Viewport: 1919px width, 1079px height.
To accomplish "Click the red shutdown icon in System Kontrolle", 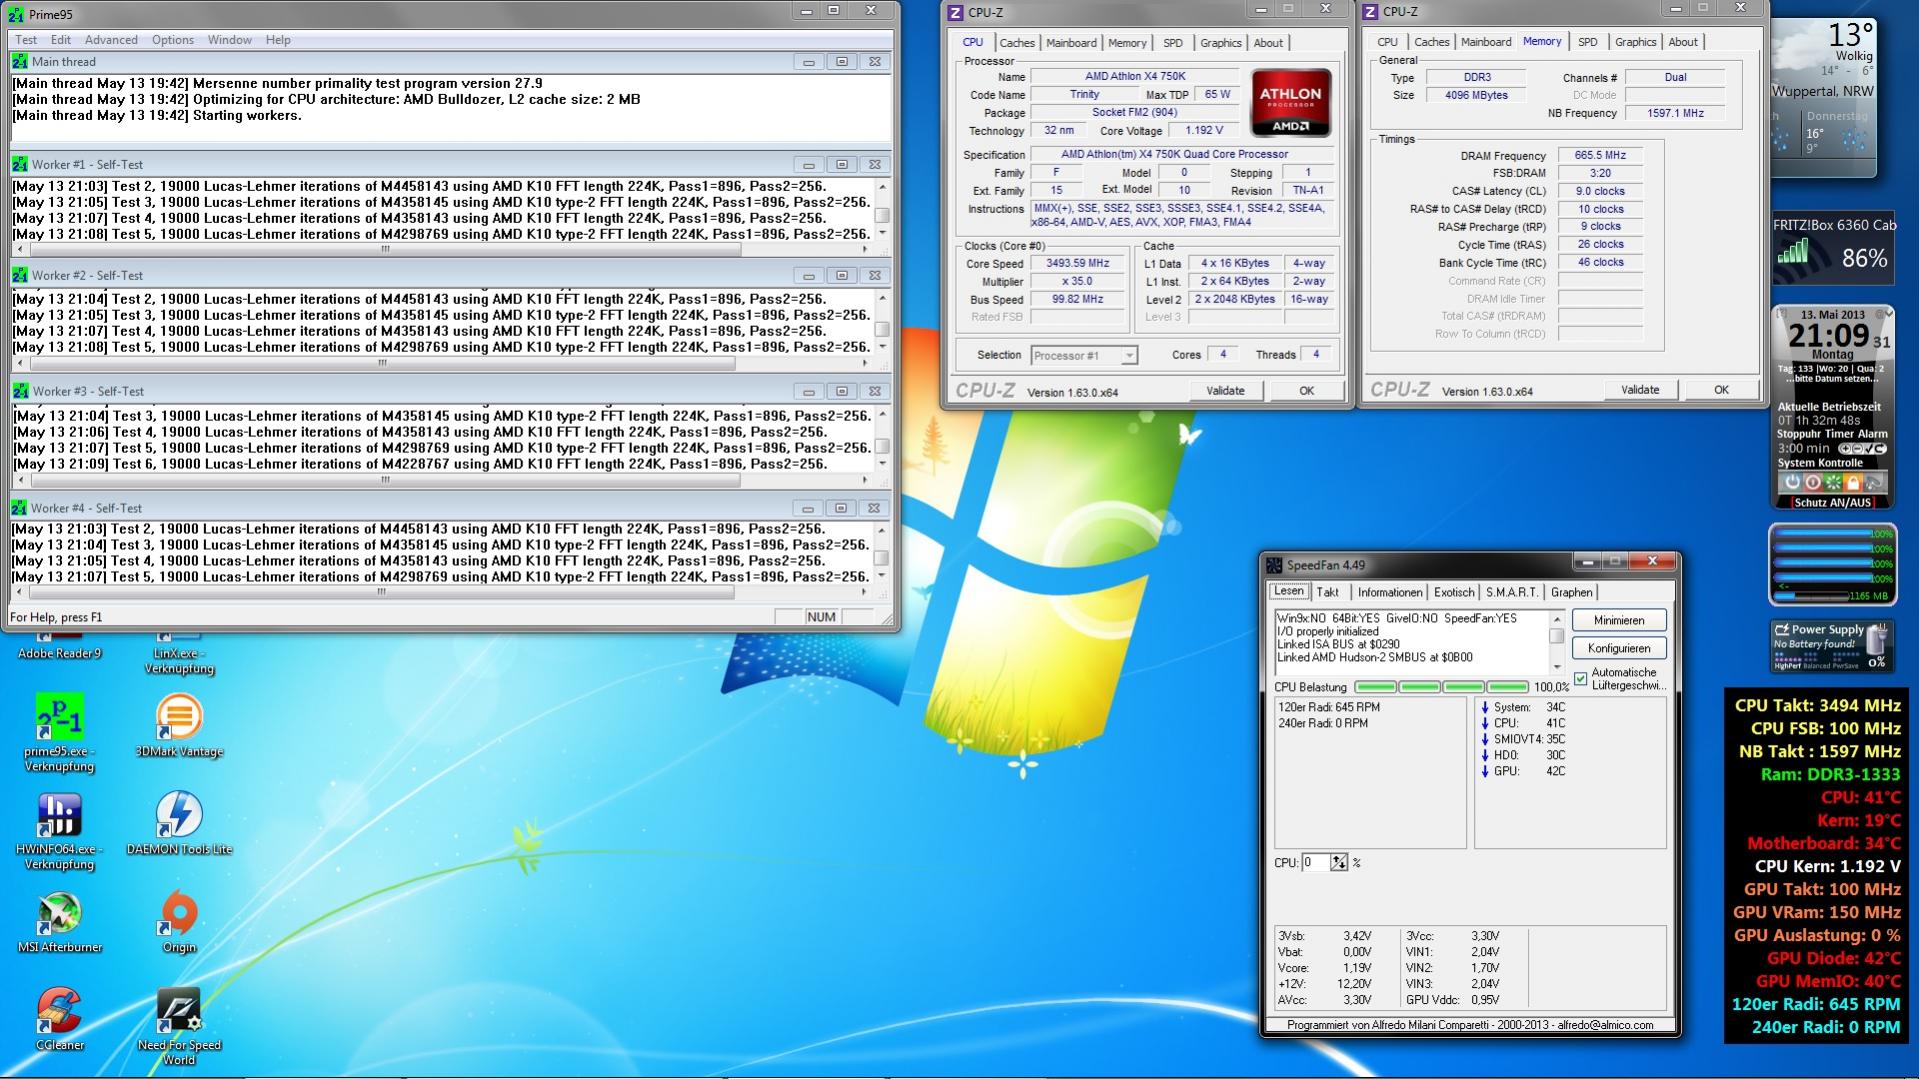I will click(1812, 482).
